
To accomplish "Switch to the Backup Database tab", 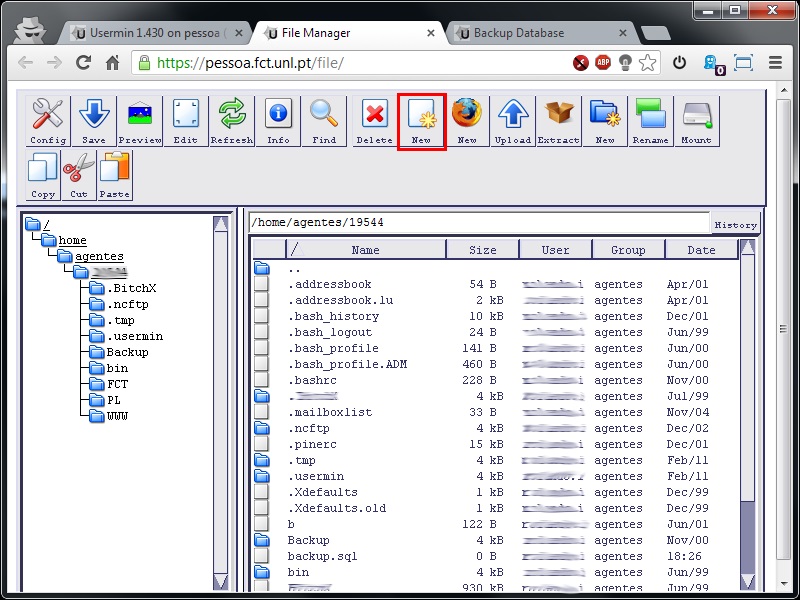I will [518, 33].
